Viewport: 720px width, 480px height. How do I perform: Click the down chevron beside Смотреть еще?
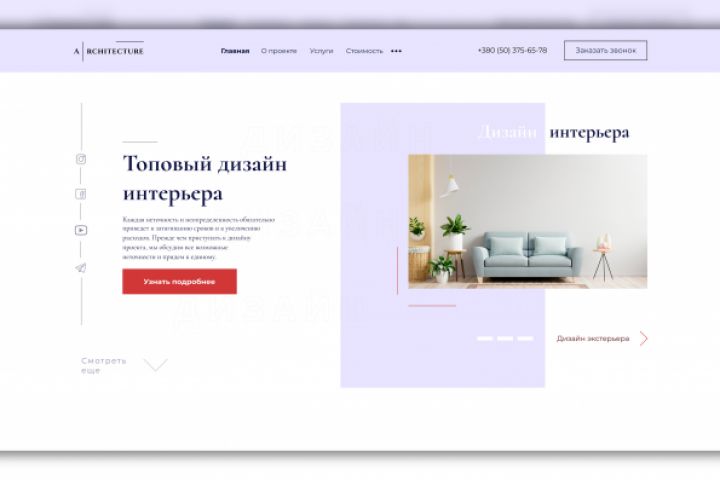click(x=156, y=365)
